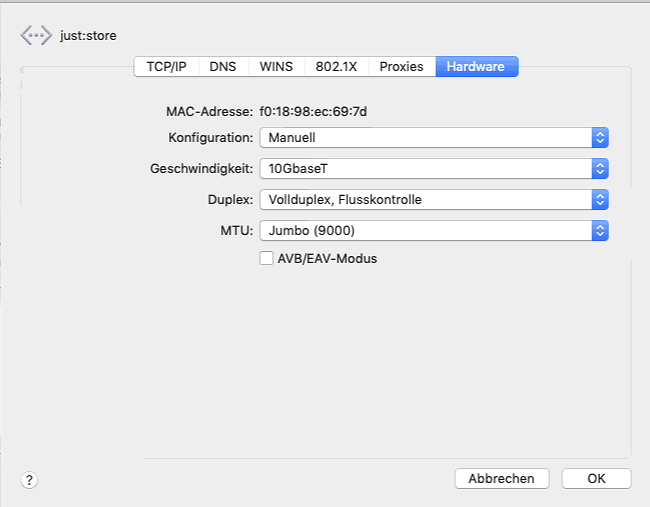The height and width of the screenshot is (507, 650).
Task: Switch to the WINS tab
Action: click(276, 66)
